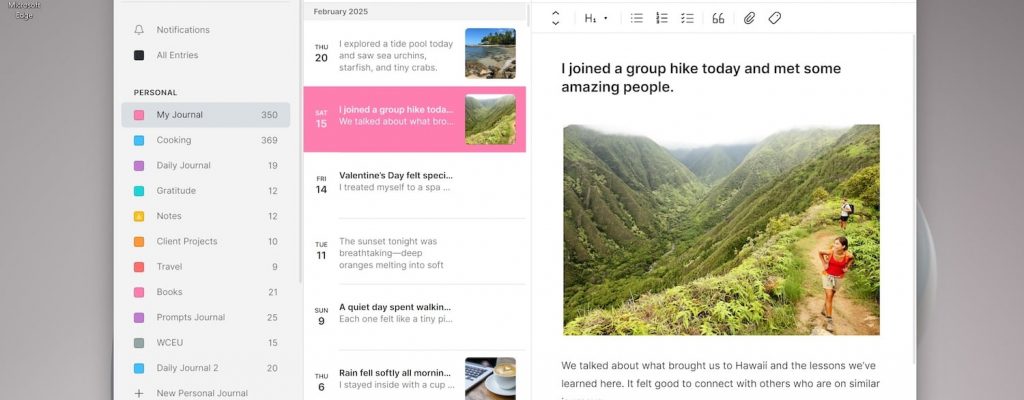Open the Cooking journal

tap(174, 140)
